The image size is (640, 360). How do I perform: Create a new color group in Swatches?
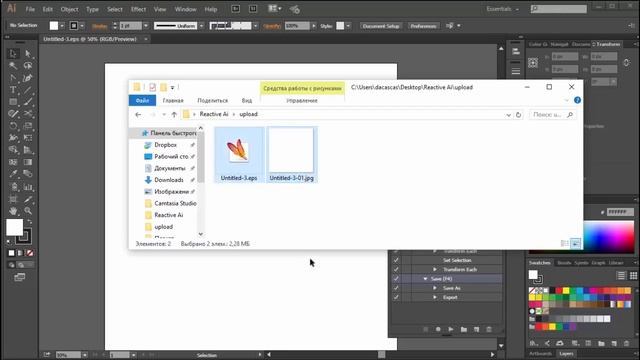point(601,344)
